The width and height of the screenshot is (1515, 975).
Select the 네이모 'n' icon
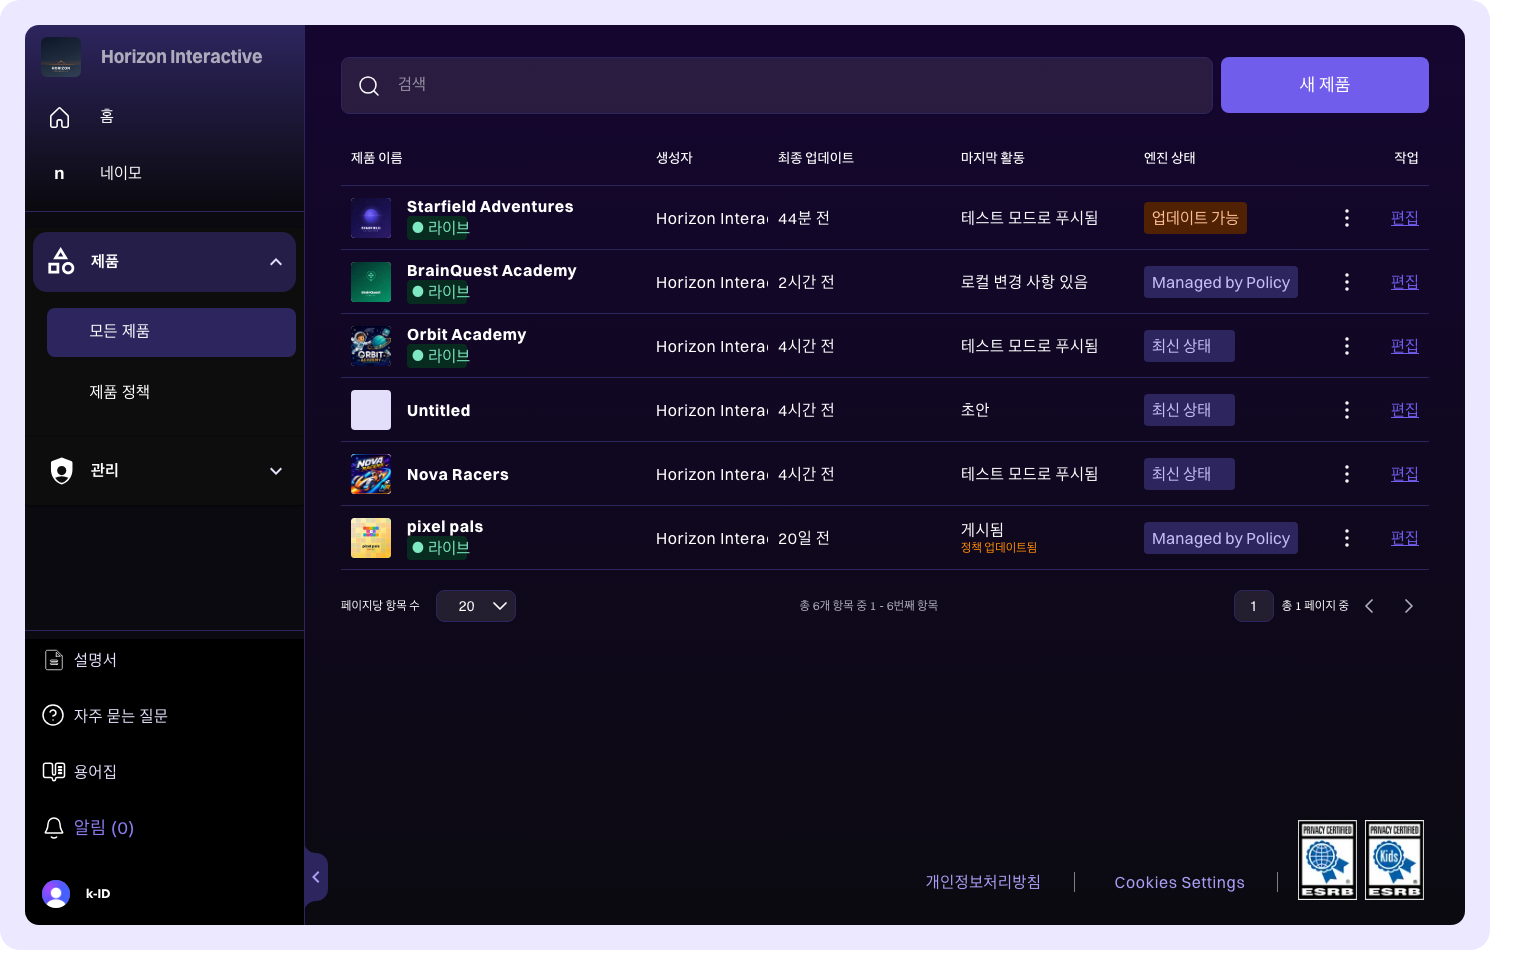tap(59, 173)
